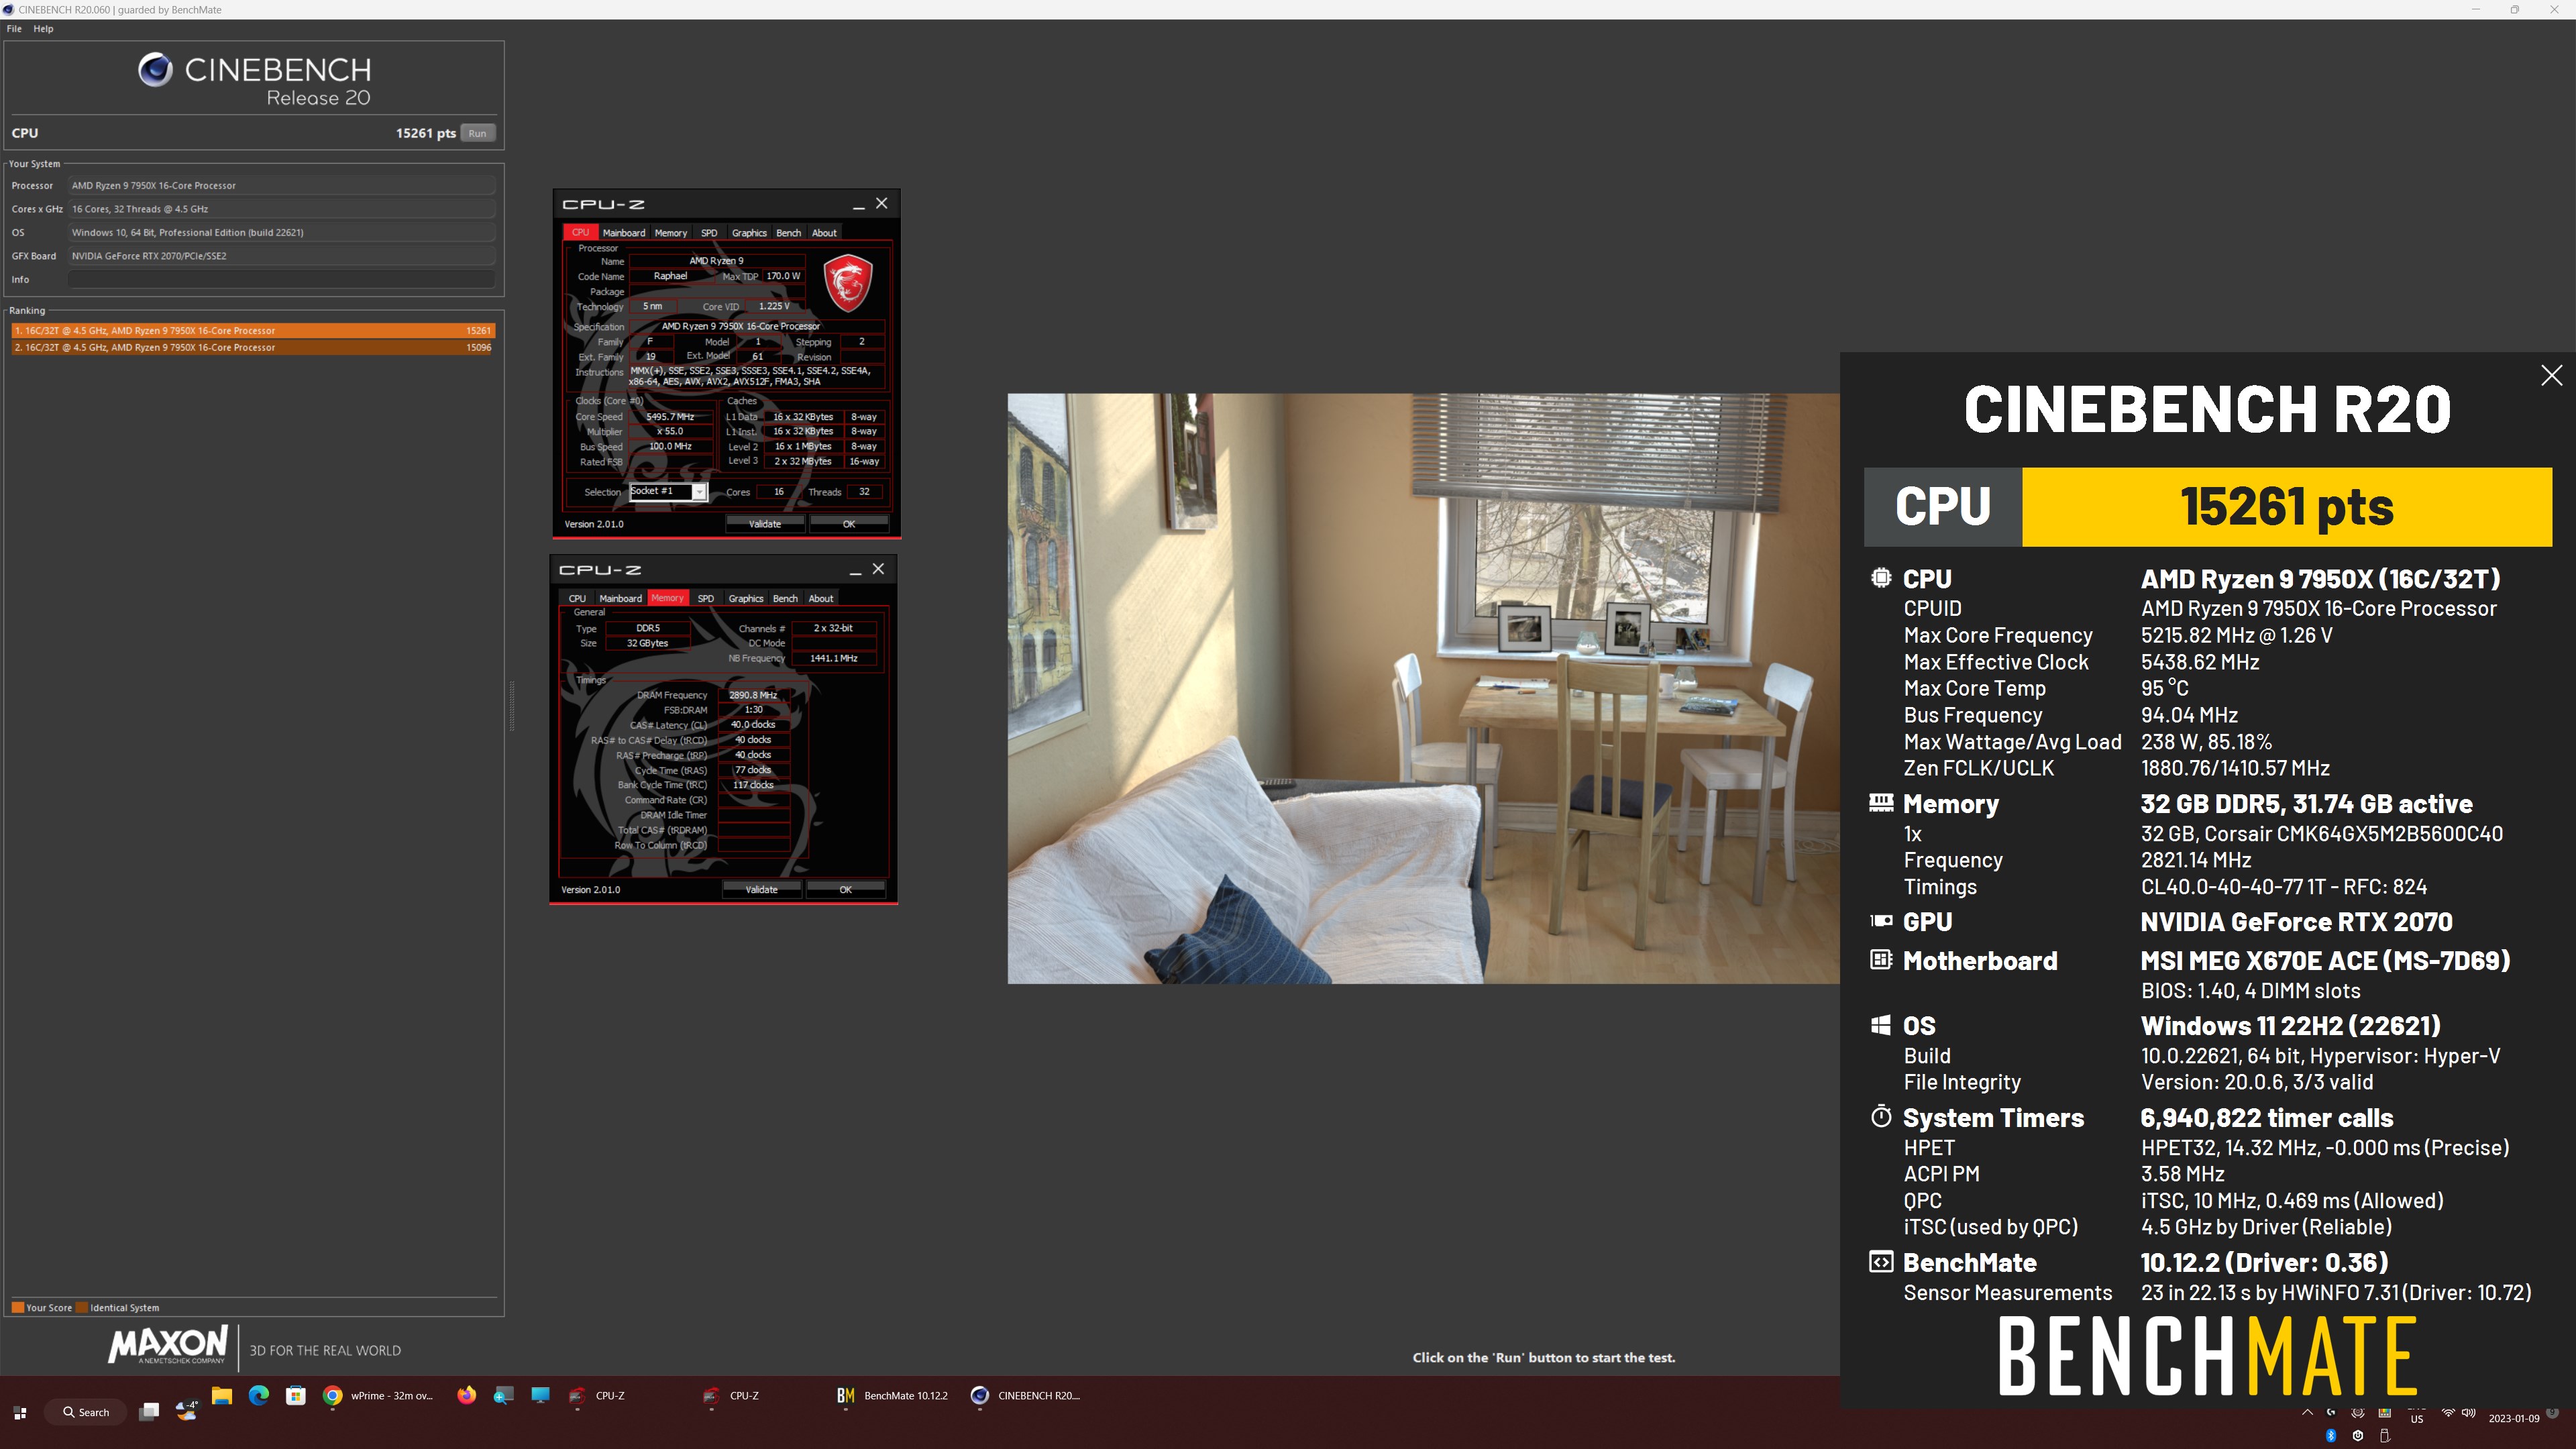Viewport: 2576px width, 1449px height.
Task: Open Graphics tab in bottom CPU-Z window
Action: (746, 599)
